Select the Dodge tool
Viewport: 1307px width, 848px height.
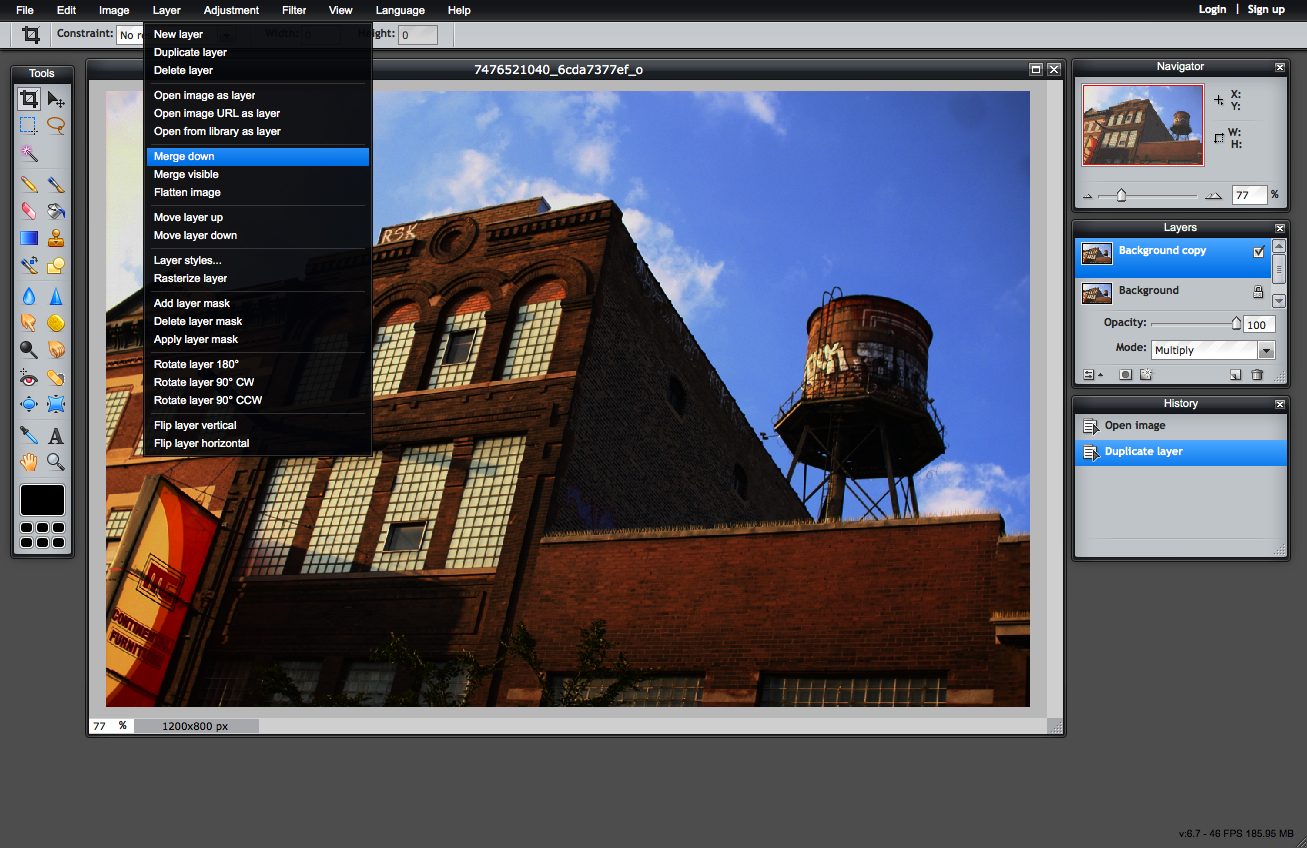click(29, 349)
